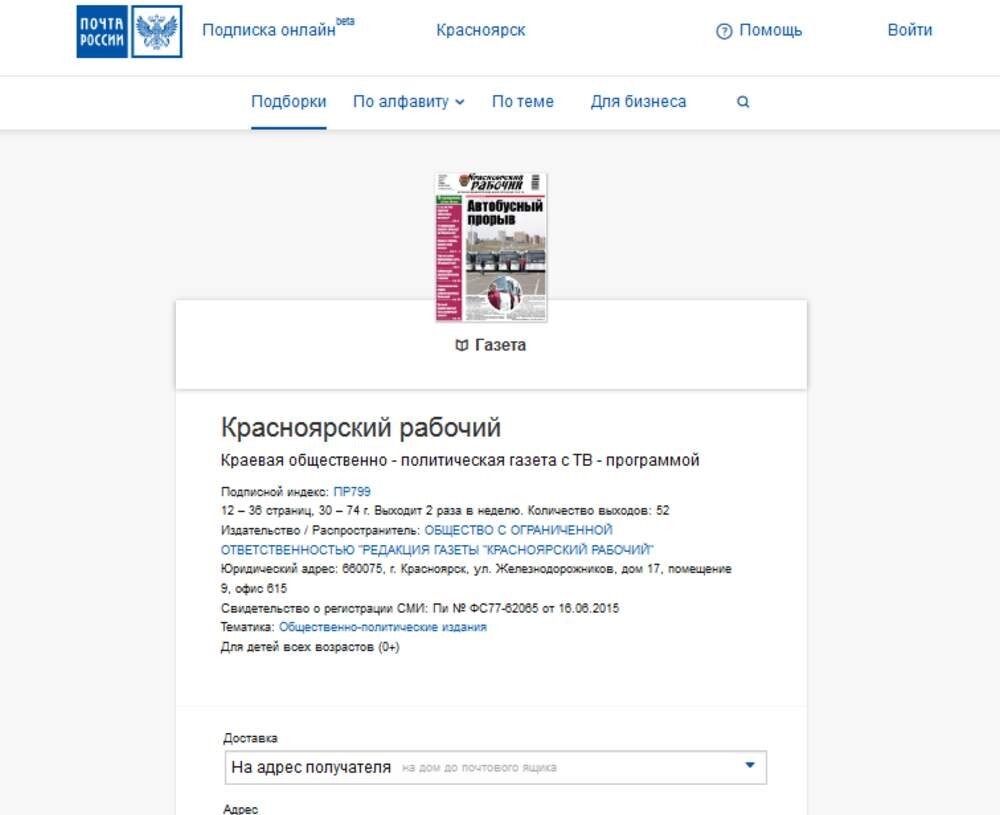This screenshot has height=815, width=1000.
Task: Open the По теме menu item
Action: [523, 101]
